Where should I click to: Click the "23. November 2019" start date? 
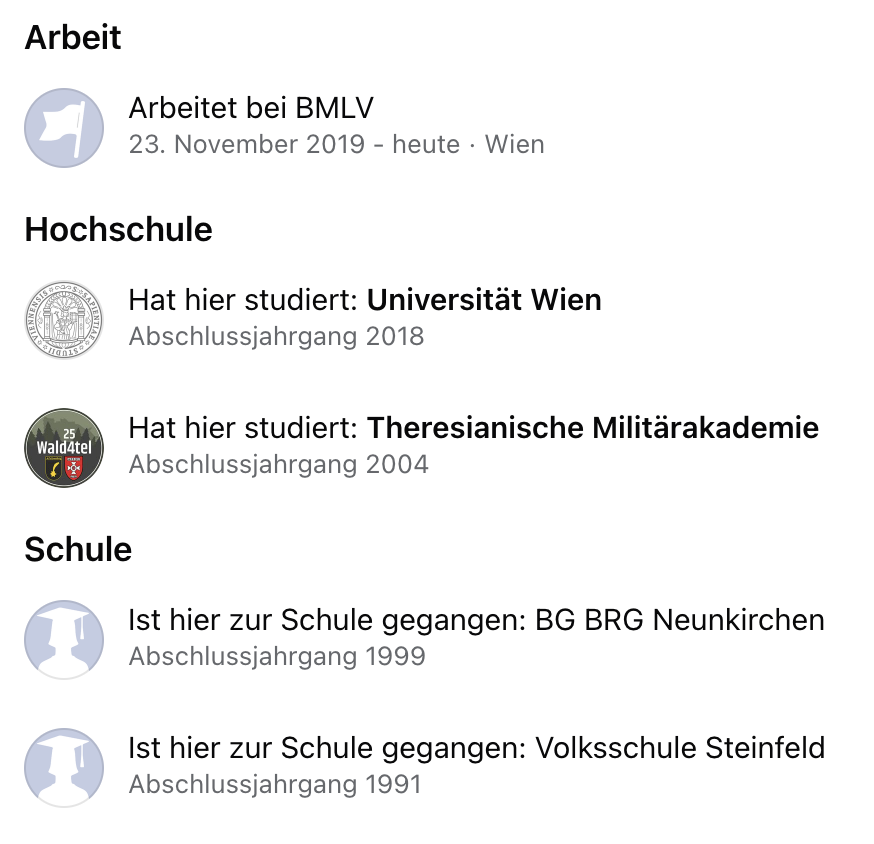[247, 144]
